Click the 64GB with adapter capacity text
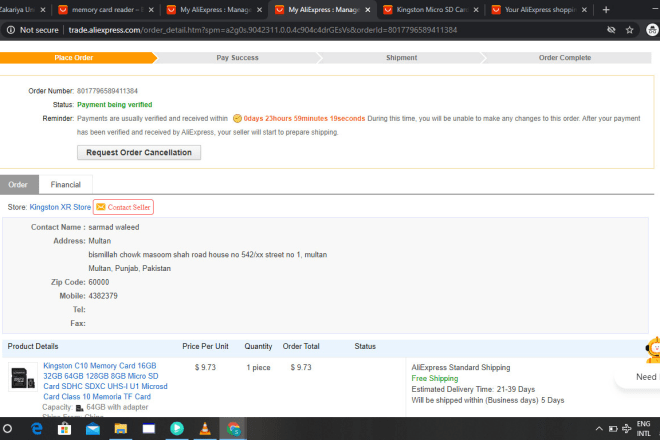Screen dimensions: 660x440 click(x=117, y=407)
